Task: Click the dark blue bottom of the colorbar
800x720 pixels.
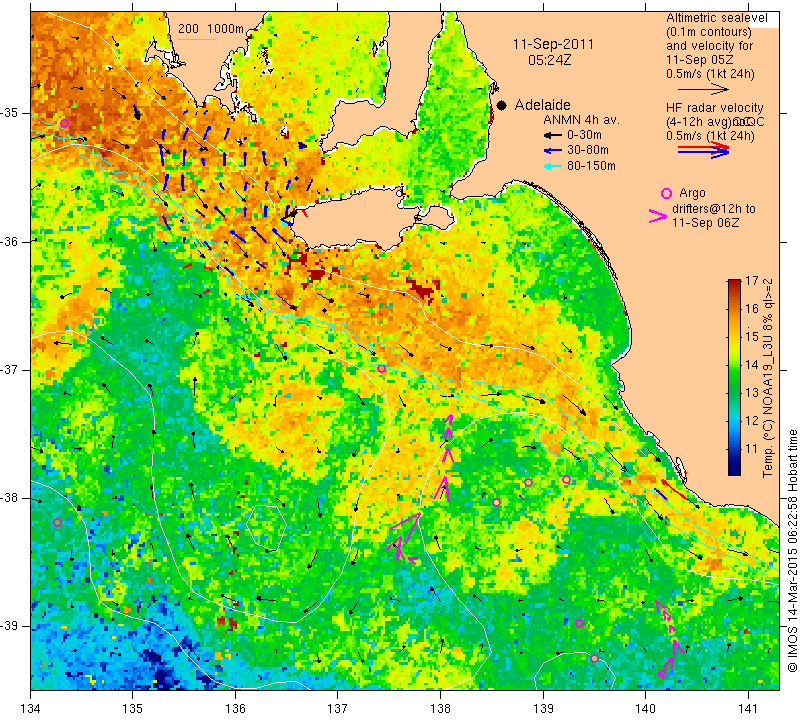Action: tap(734, 470)
